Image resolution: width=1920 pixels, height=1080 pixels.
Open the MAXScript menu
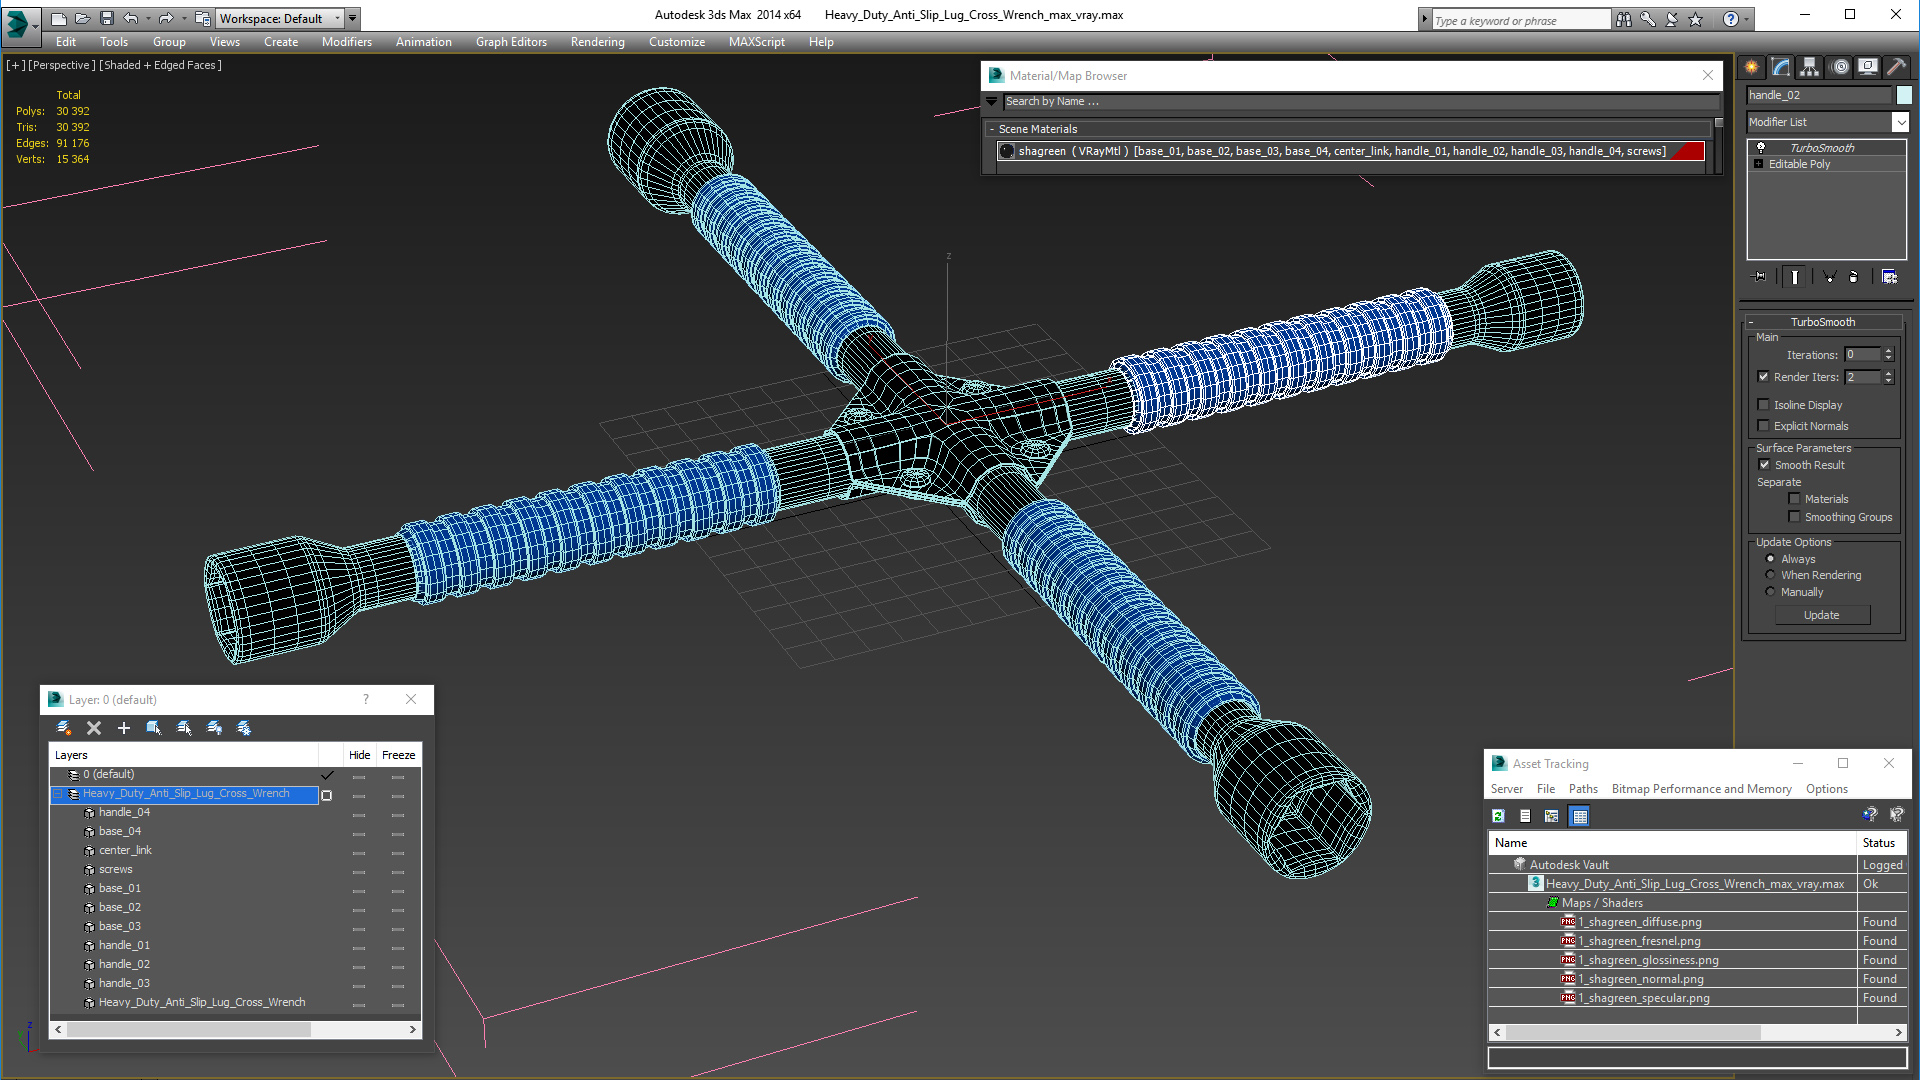(x=757, y=42)
